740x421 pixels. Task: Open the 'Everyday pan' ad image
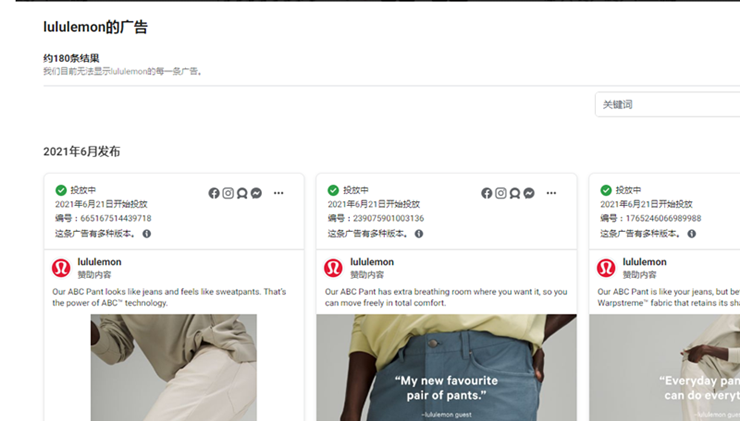pos(664,368)
